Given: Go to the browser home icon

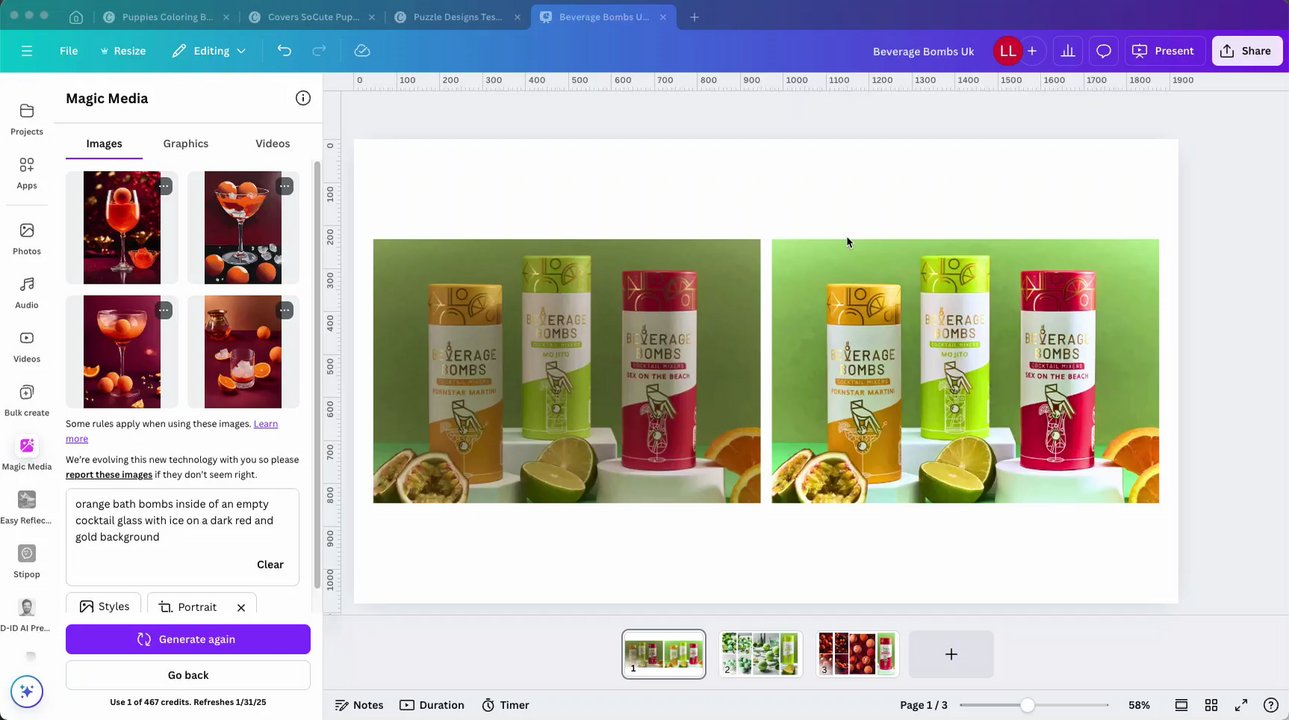Looking at the screenshot, I should [x=76, y=17].
